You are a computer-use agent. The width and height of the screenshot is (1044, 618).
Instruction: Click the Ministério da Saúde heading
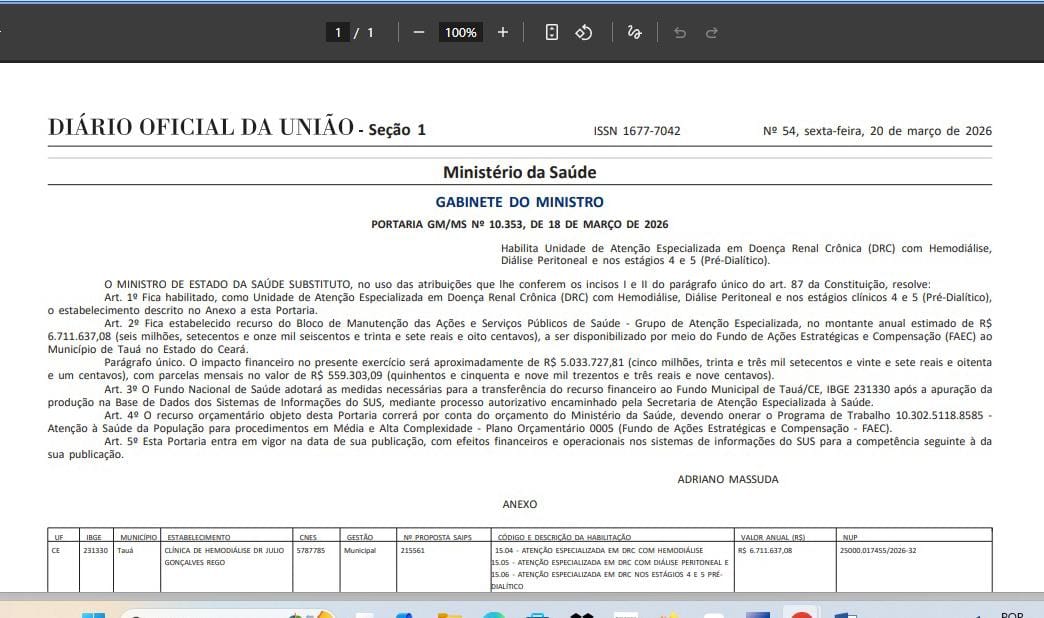519,172
